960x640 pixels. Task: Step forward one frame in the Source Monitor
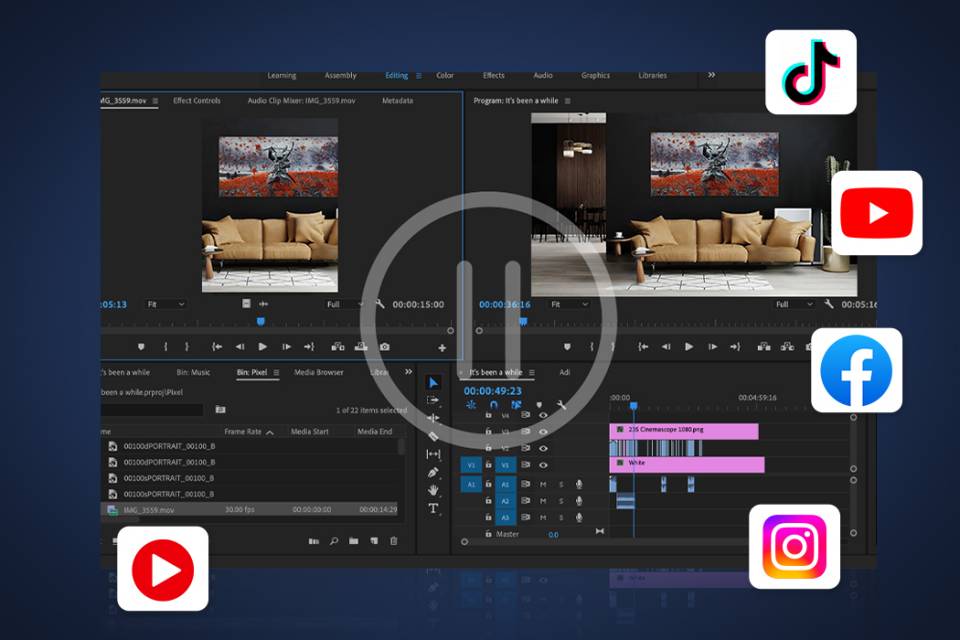[x=286, y=347]
